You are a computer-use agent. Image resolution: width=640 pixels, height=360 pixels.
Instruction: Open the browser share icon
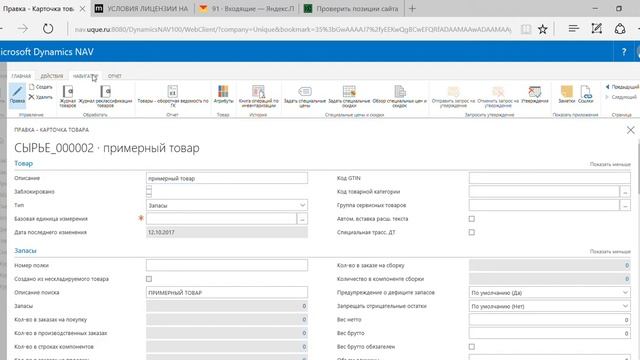[620, 29]
